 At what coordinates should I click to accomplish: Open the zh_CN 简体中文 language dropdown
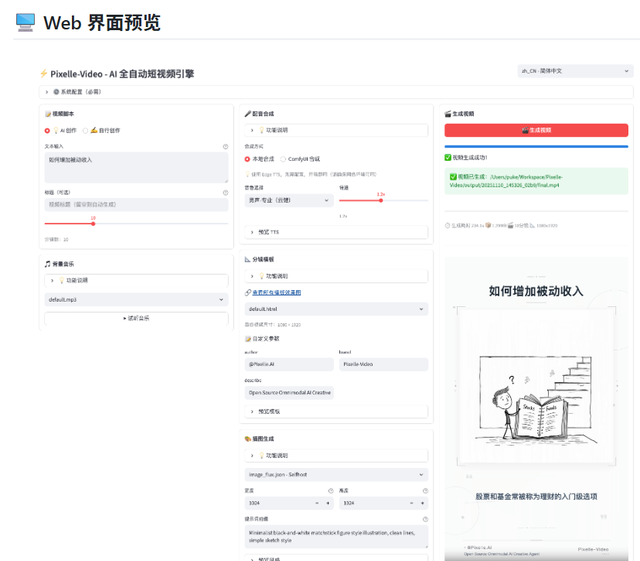coord(575,71)
